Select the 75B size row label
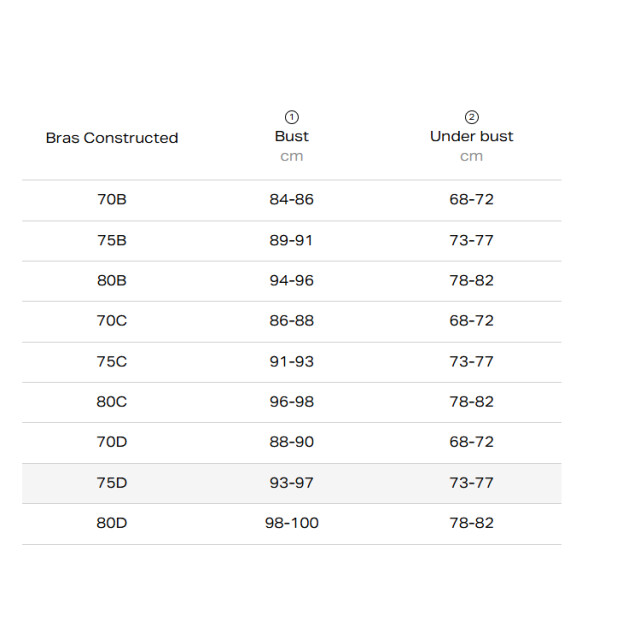This screenshot has width=640, height=640. pyautogui.click(x=112, y=240)
